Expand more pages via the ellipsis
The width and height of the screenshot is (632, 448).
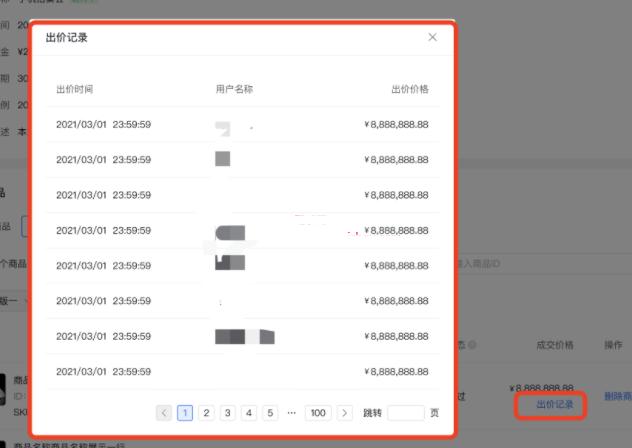(291, 412)
